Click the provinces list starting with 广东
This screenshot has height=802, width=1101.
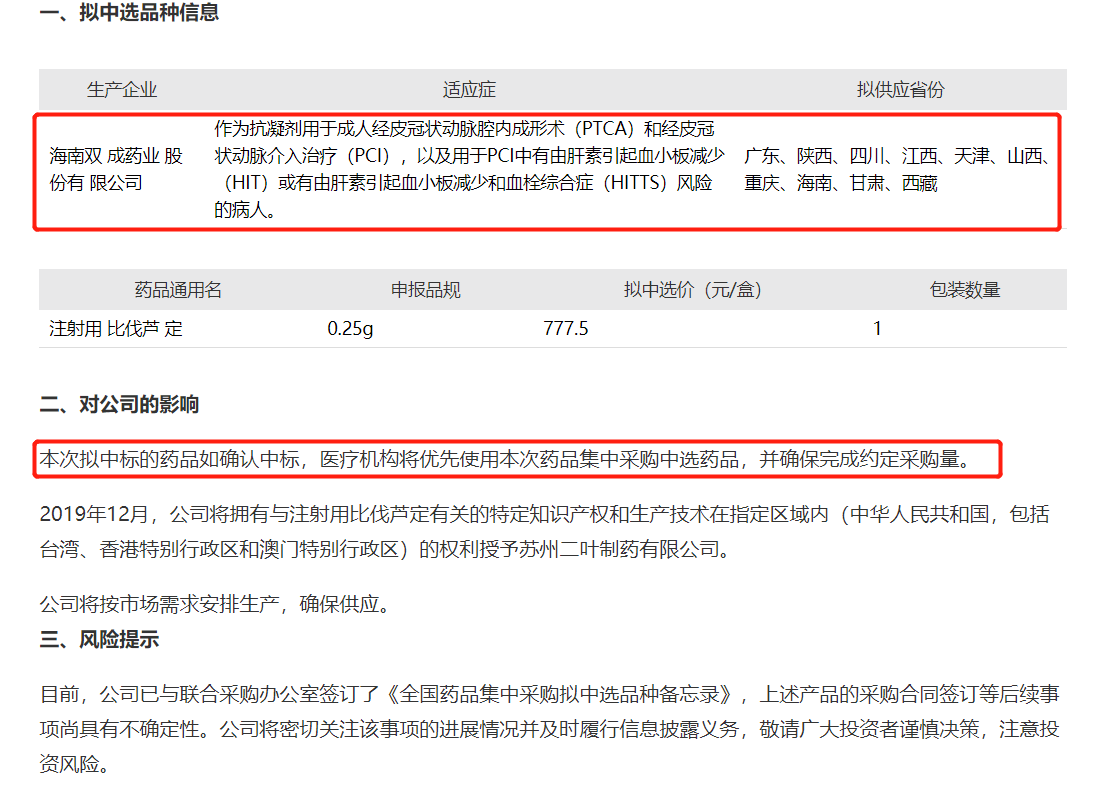coord(897,170)
